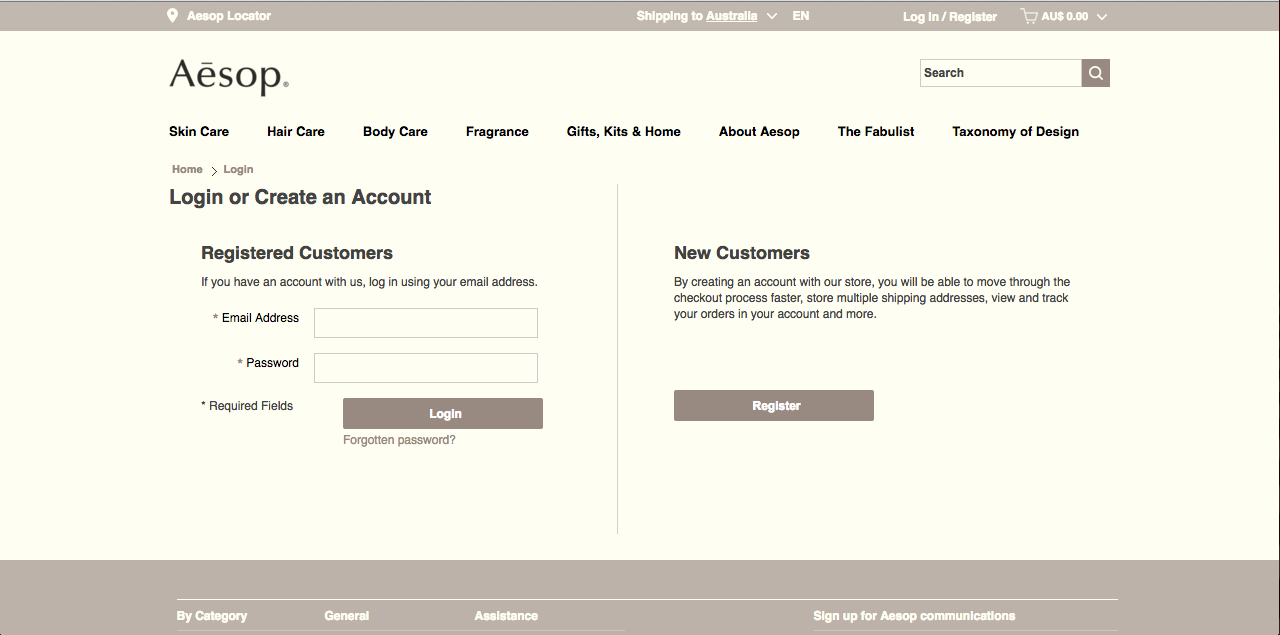Open the Aesop Locator link
Image resolution: width=1280 pixels, height=635 pixels.
pyautogui.click(x=229, y=16)
